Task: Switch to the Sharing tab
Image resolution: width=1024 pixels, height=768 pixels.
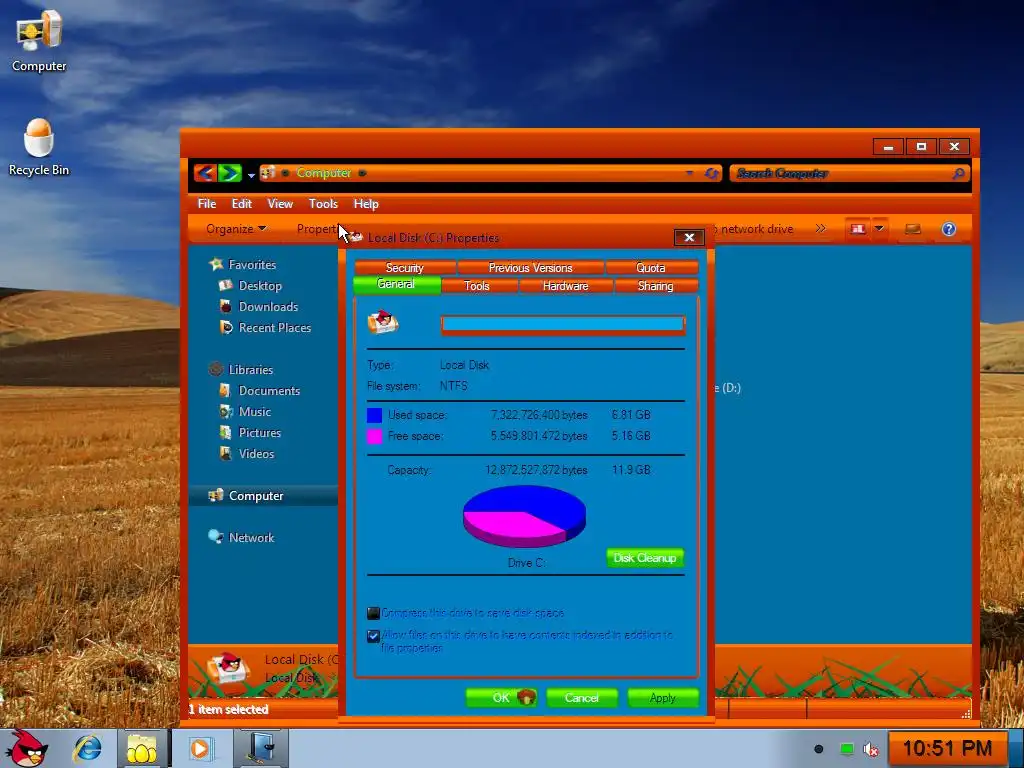Action: (x=655, y=286)
